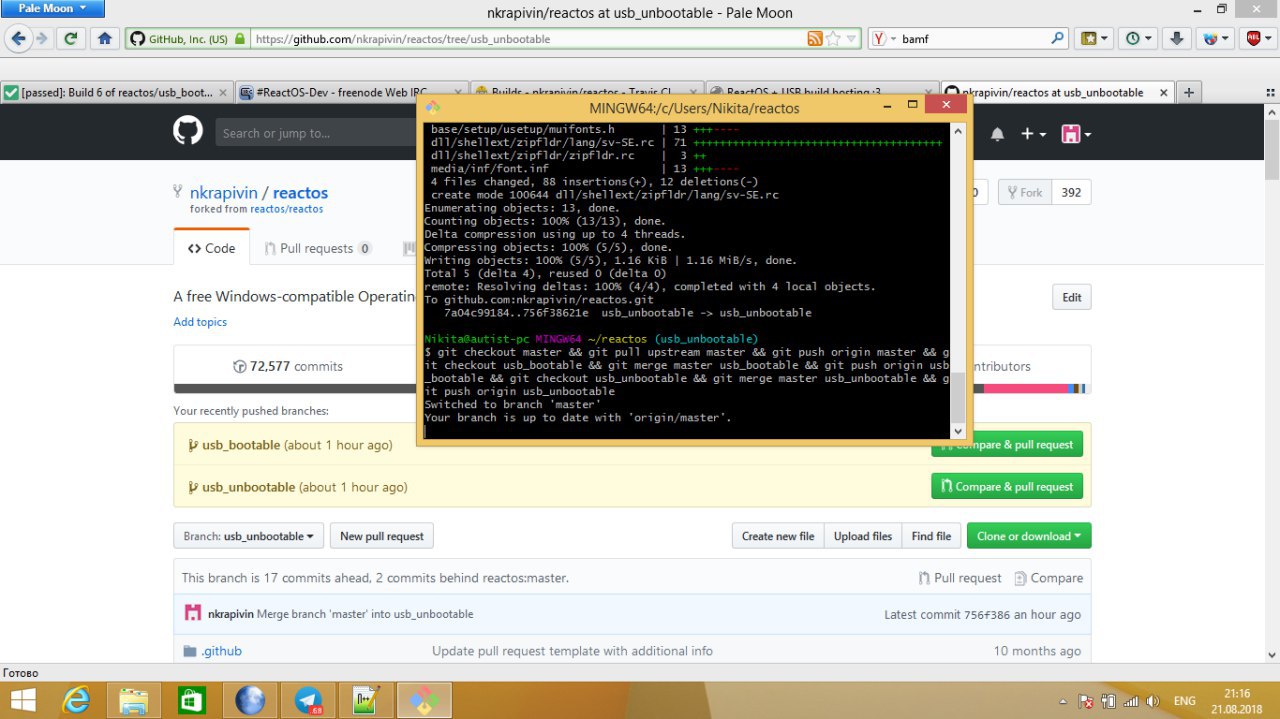Click the MINGW64 window title icon
Viewport: 1280px width, 719px height.
pyautogui.click(x=432, y=107)
